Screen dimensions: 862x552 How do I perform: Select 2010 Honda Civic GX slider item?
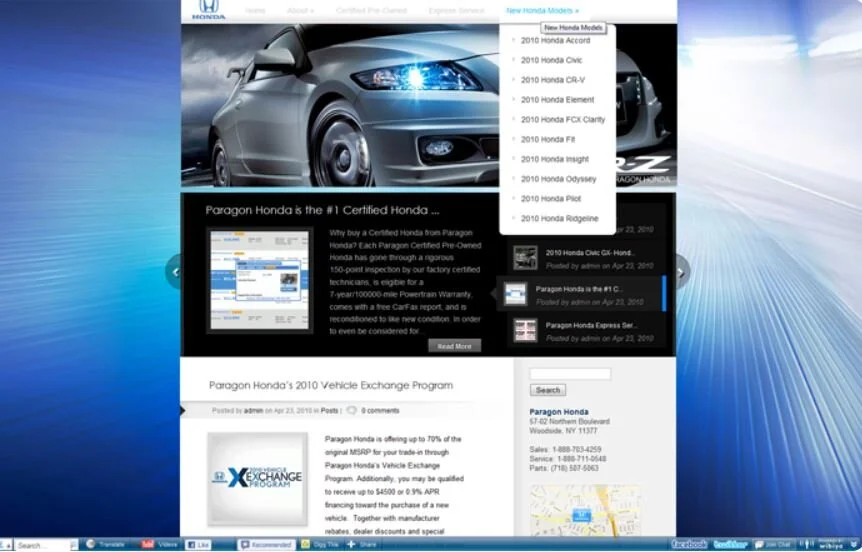pos(586,258)
